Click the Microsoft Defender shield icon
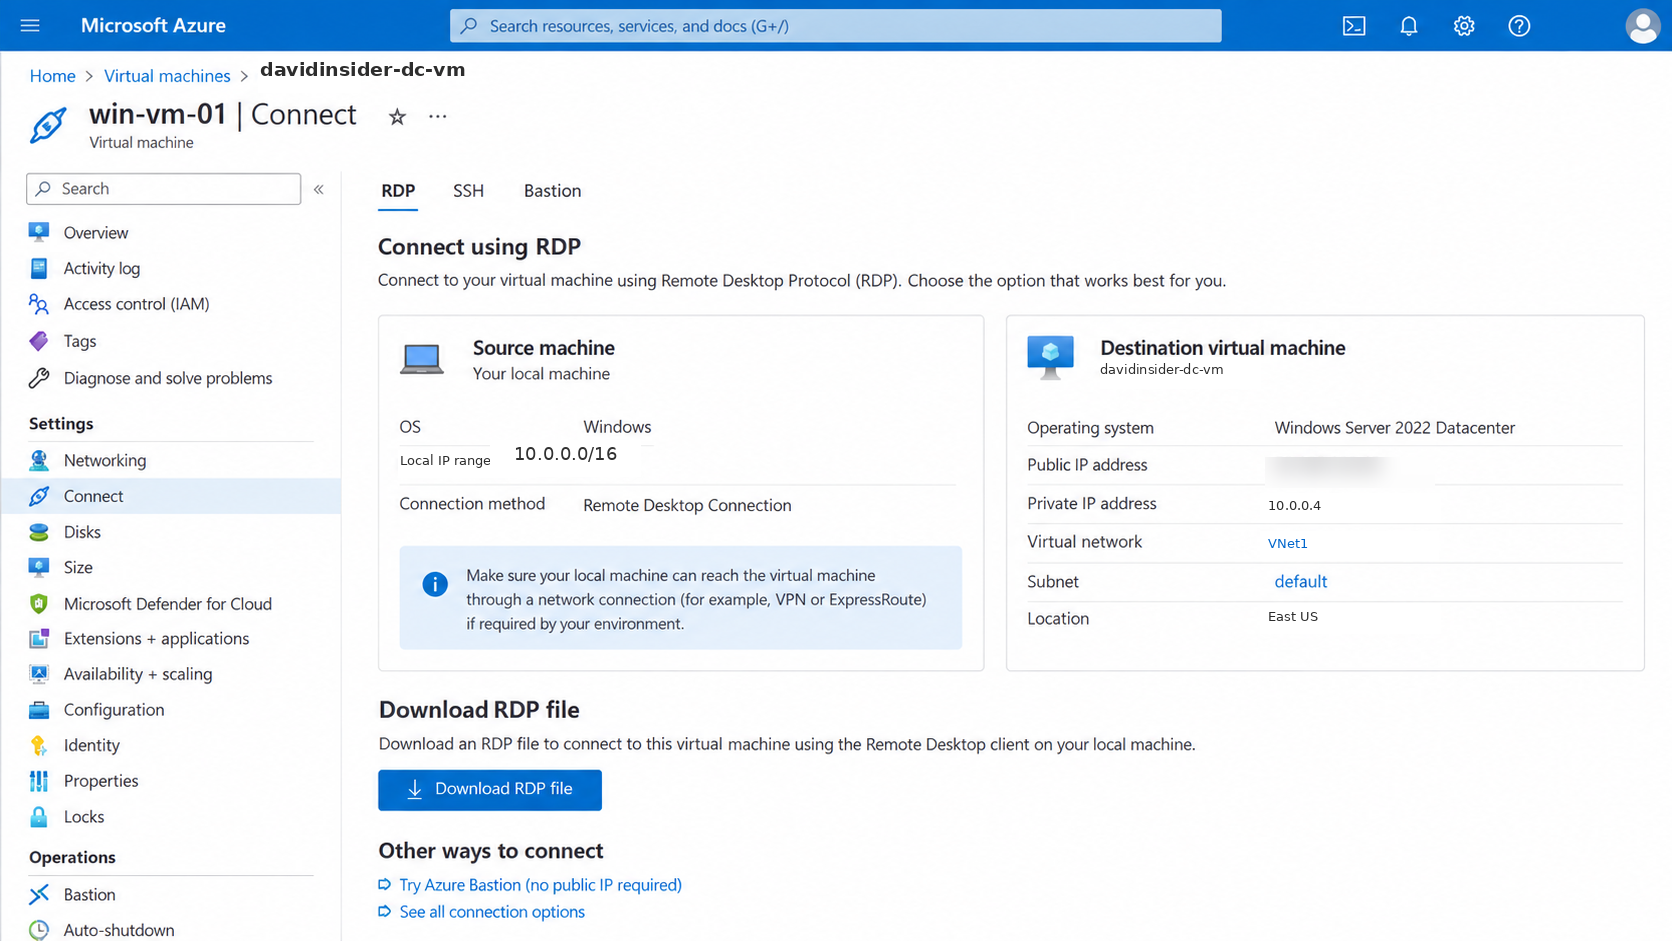The image size is (1672, 941). 39,604
